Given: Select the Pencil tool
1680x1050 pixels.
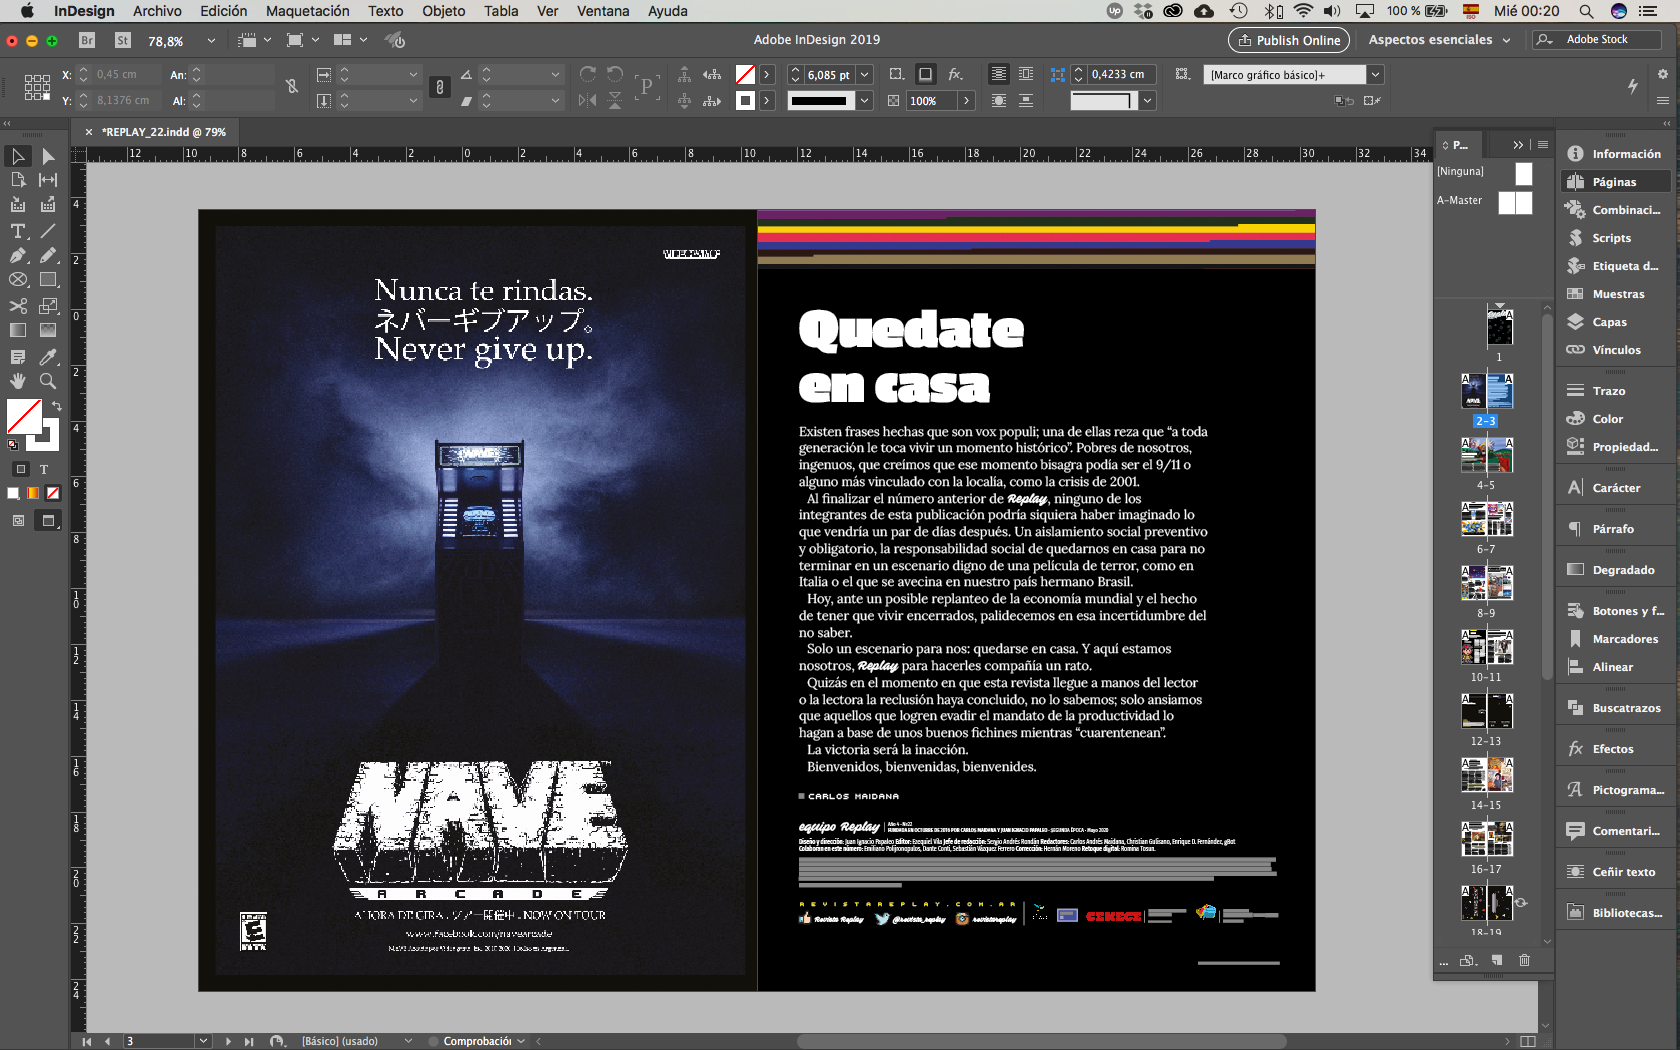Looking at the screenshot, I should coord(48,256).
